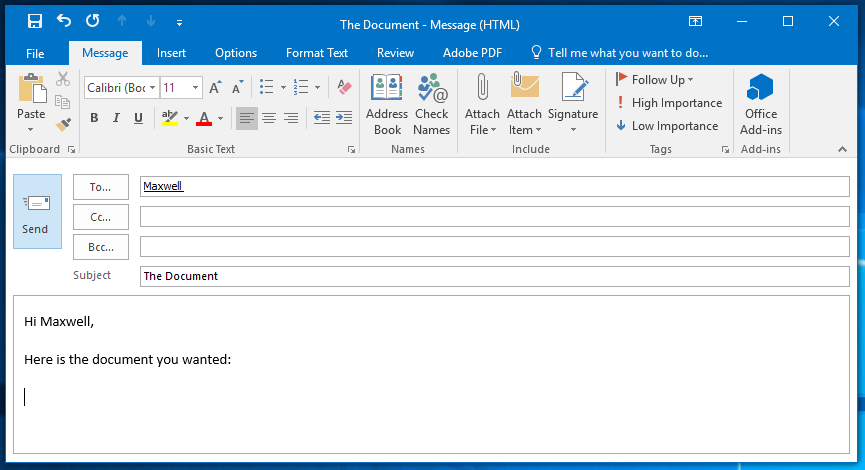Image resolution: width=865 pixels, height=470 pixels.
Task: Go to the Review tab
Action: pyautogui.click(x=395, y=53)
